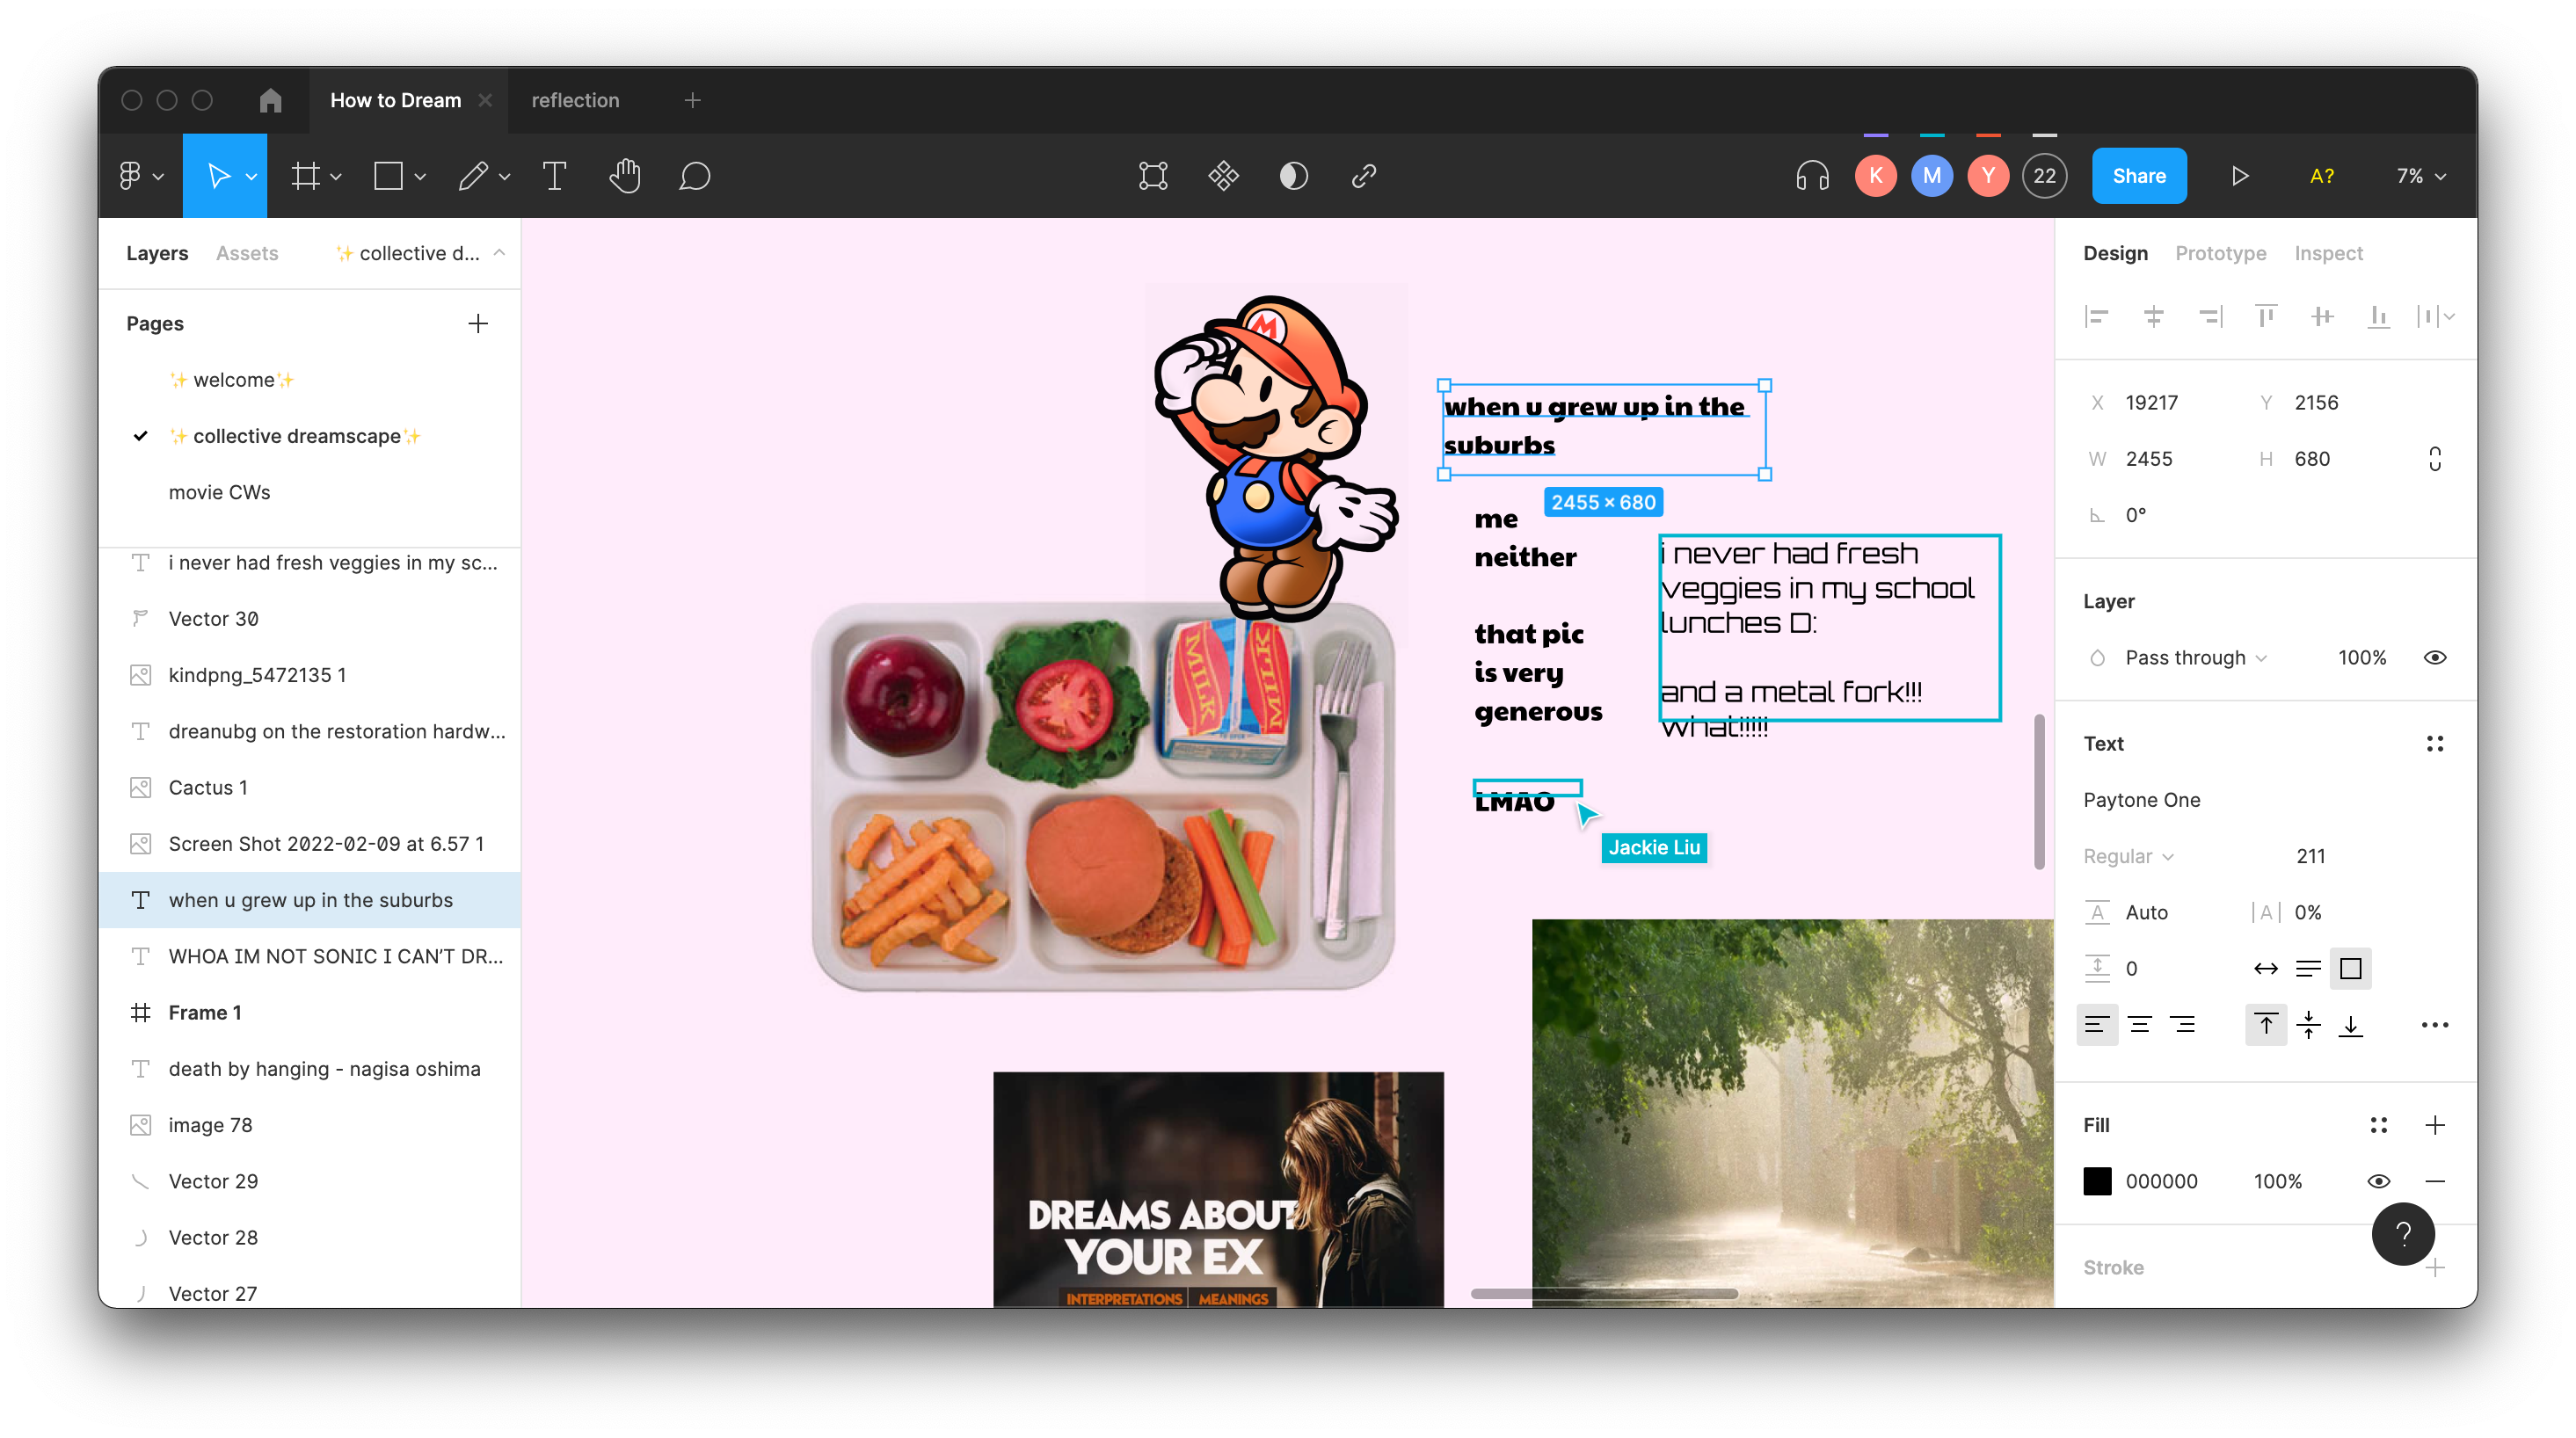The width and height of the screenshot is (2576, 1438).
Task: Select the Text tool in toolbar
Action: click(554, 176)
